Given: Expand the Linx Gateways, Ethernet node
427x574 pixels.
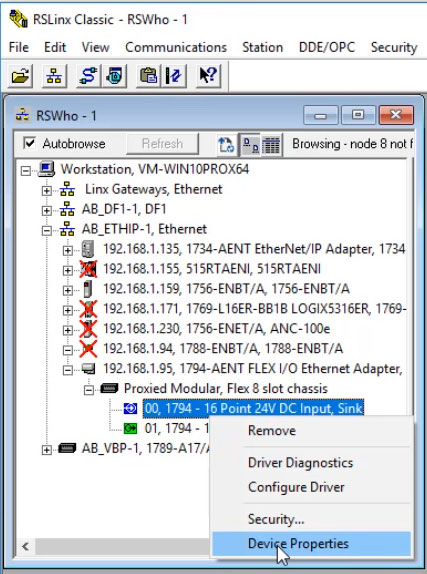Looking at the screenshot, I should 47,191.
